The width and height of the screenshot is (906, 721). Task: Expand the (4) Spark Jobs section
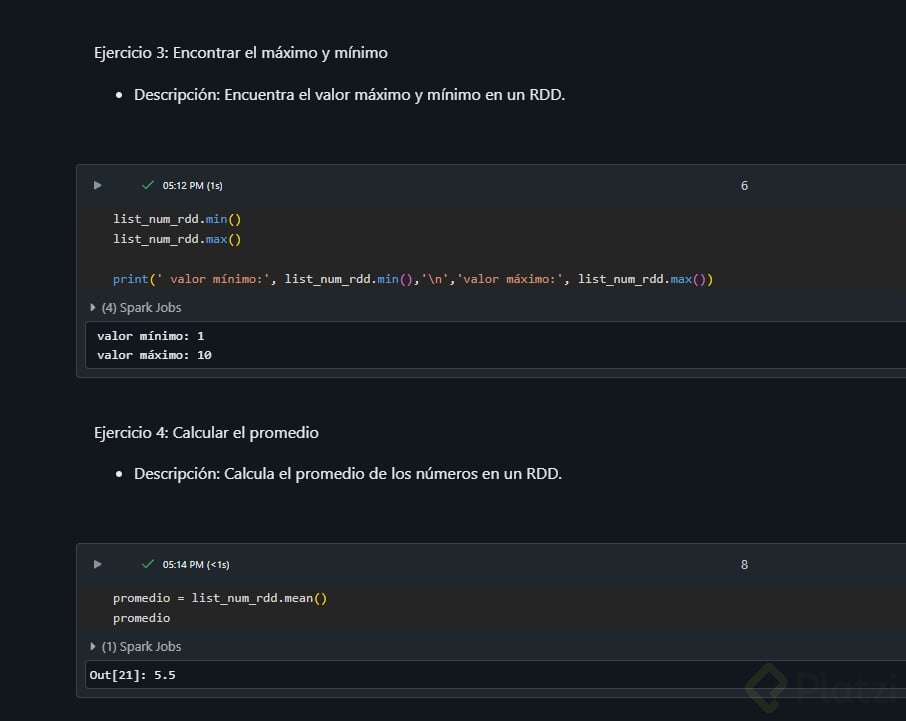tap(136, 308)
